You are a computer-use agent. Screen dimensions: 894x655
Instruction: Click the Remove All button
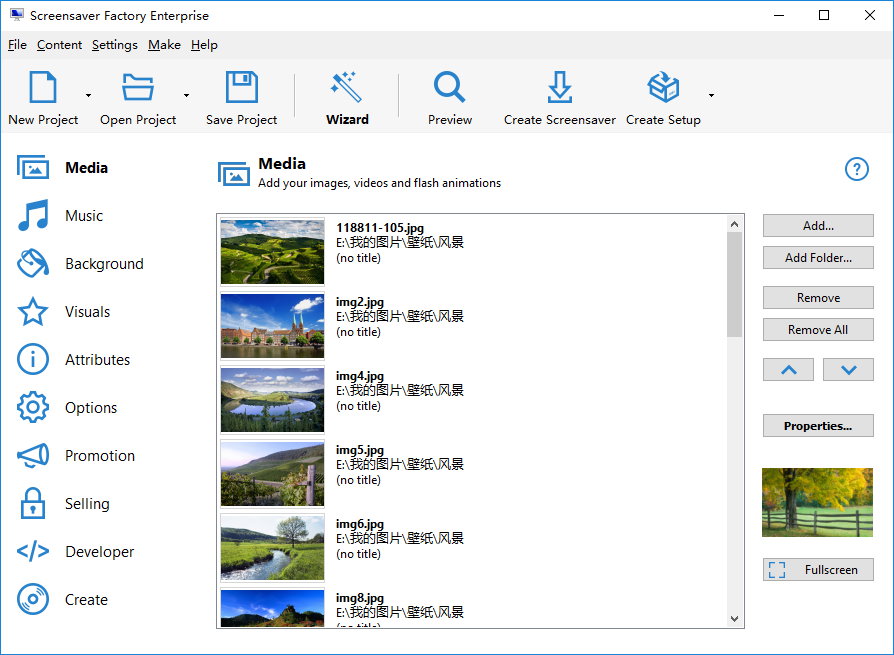[x=818, y=329]
